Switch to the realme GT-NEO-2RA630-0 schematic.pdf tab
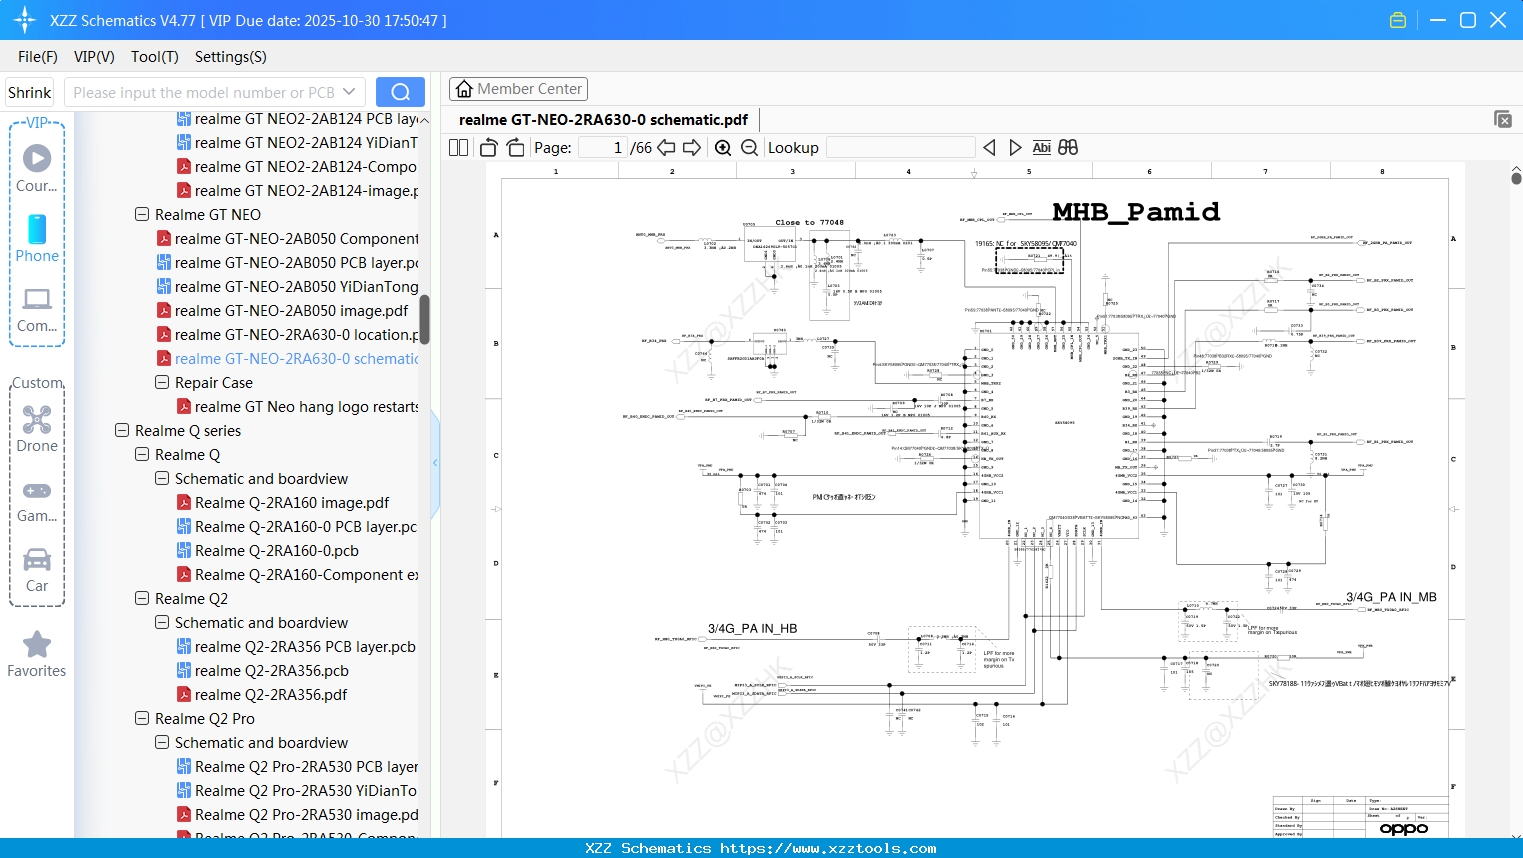This screenshot has width=1523, height=858. [x=602, y=119]
